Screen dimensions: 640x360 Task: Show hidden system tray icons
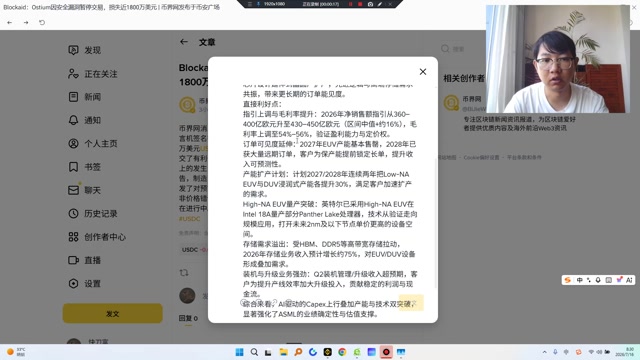[x=544, y=352]
